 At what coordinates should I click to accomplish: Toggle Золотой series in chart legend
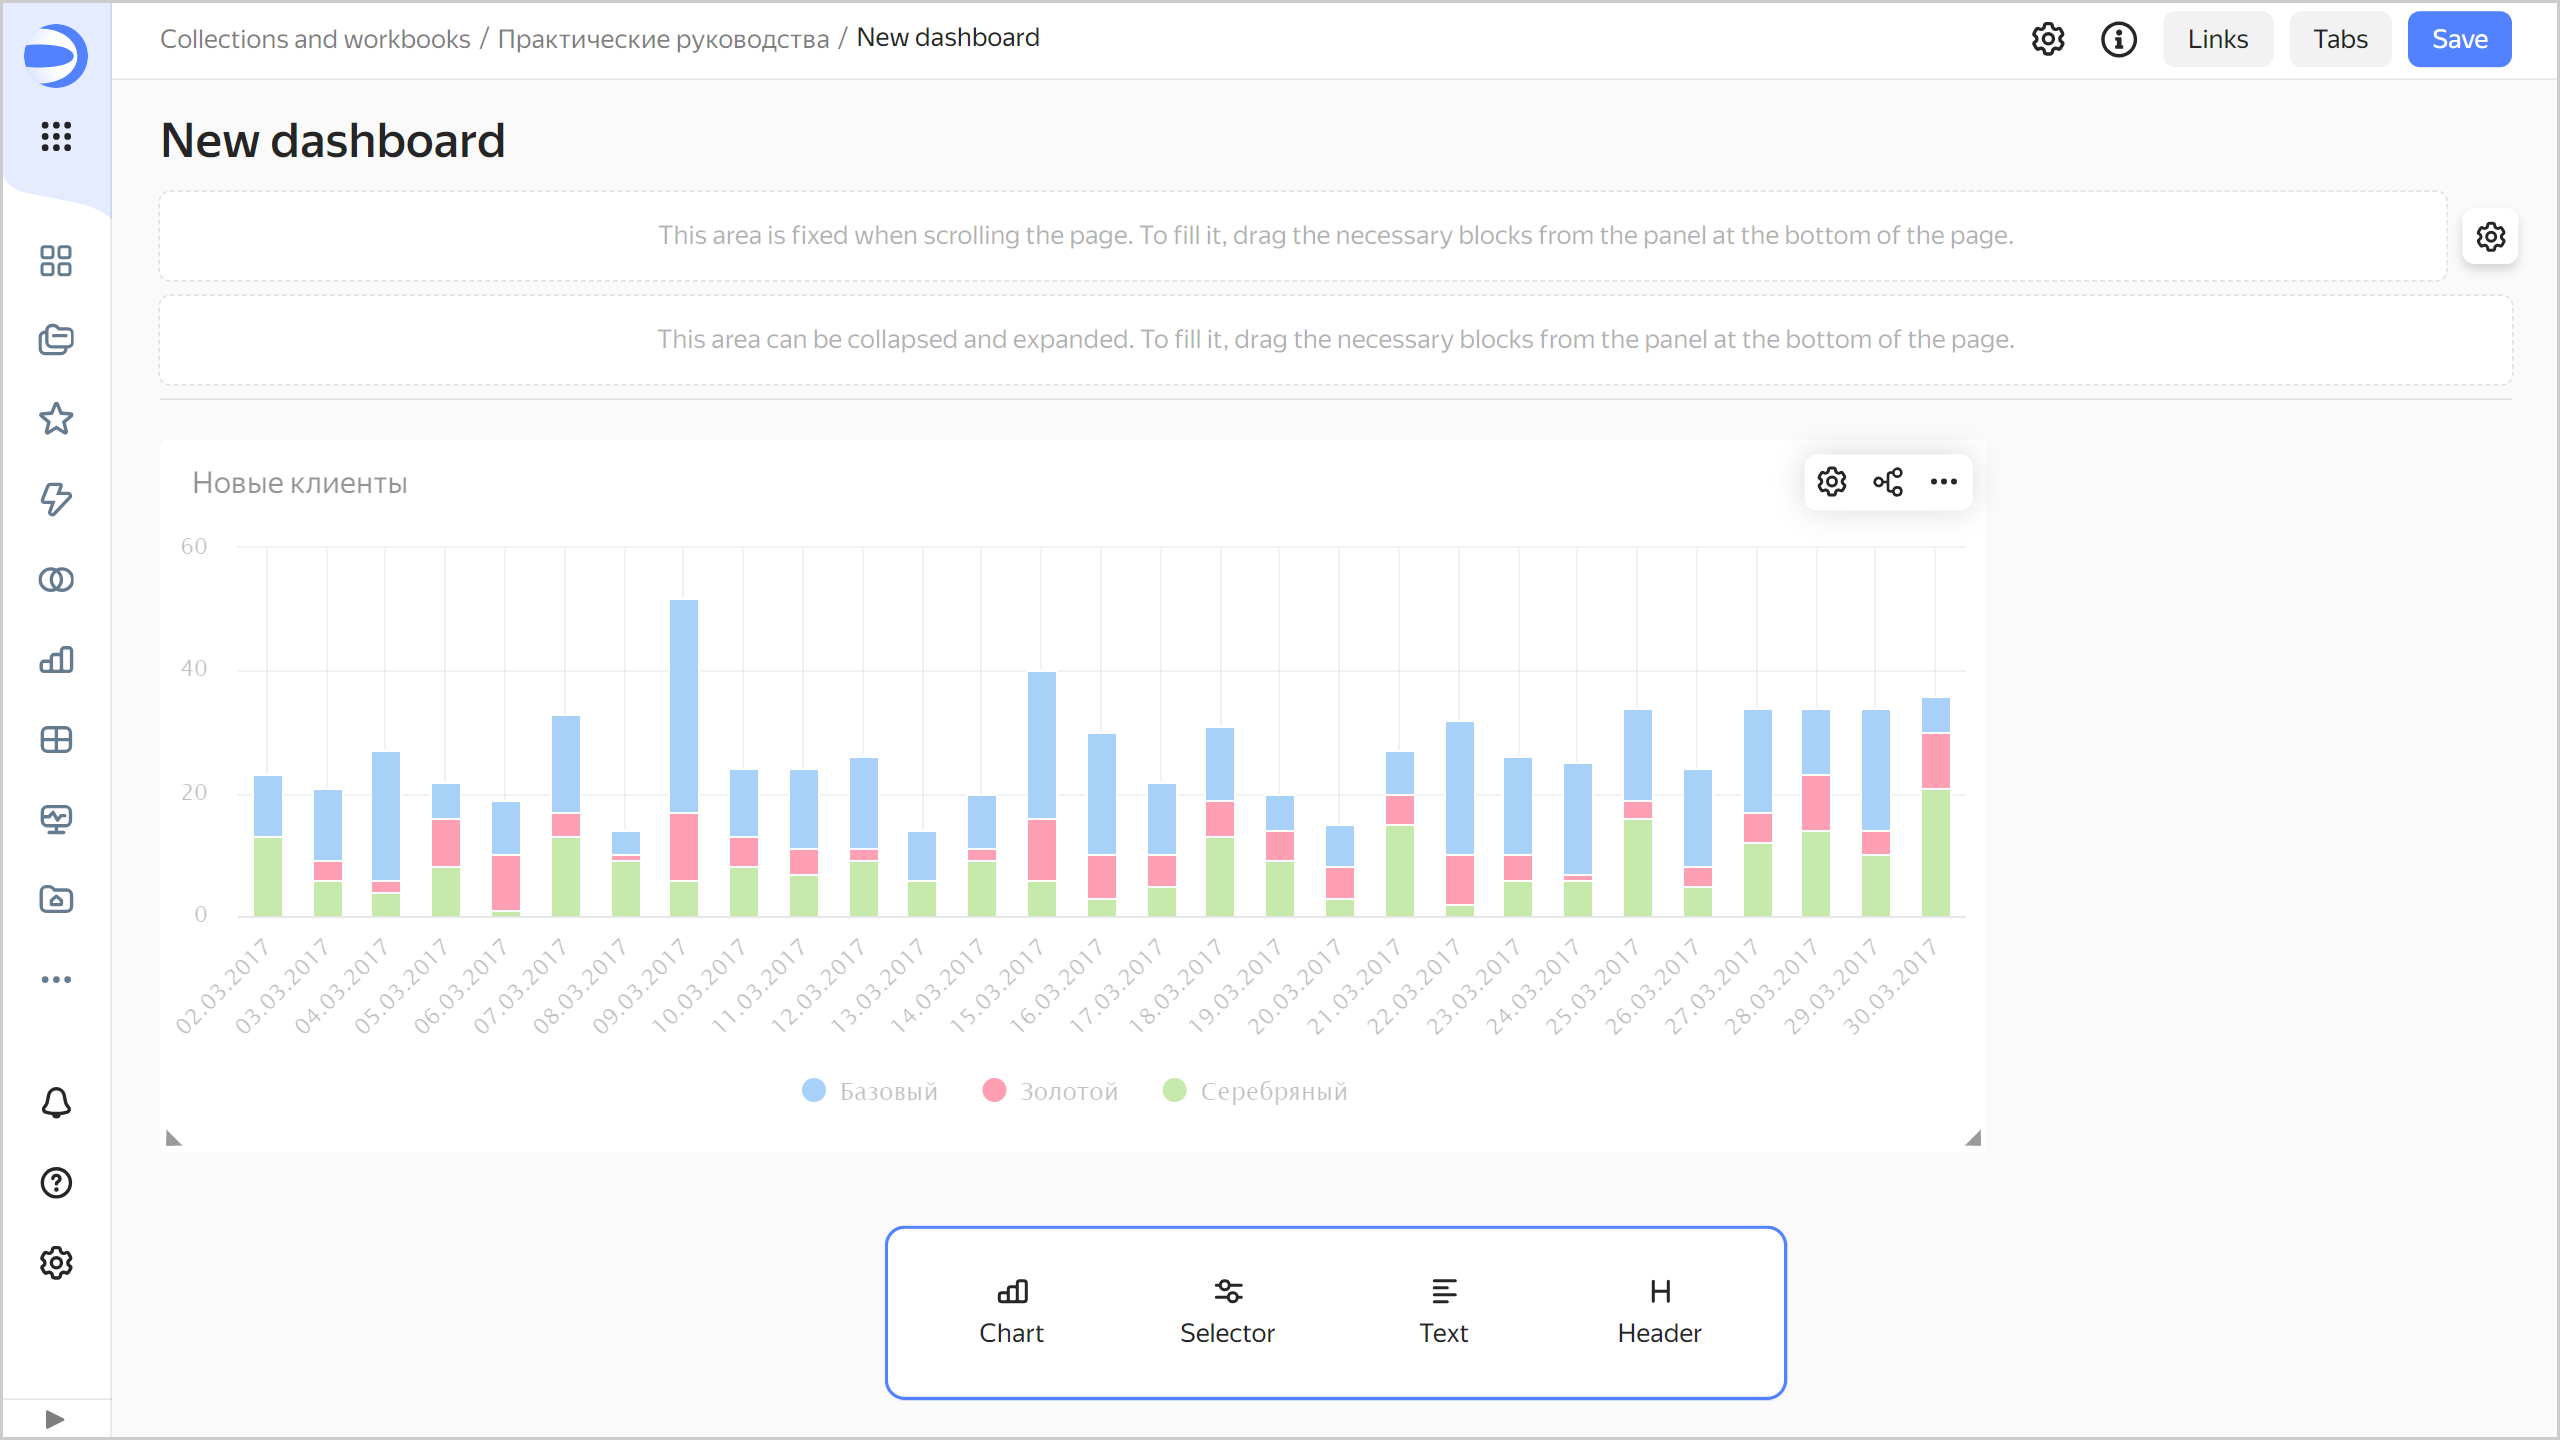click(1050, 1091)
